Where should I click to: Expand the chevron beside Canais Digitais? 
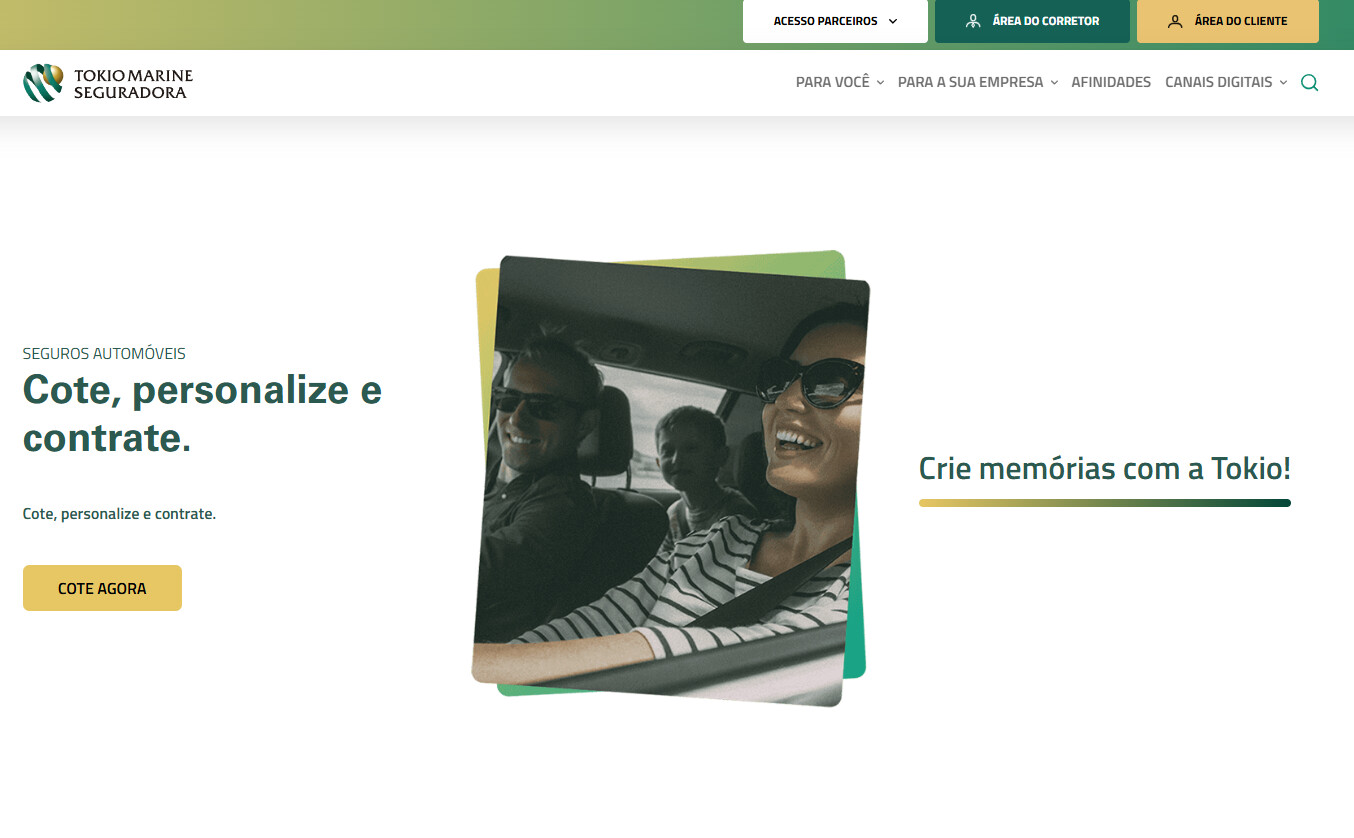1283,83
